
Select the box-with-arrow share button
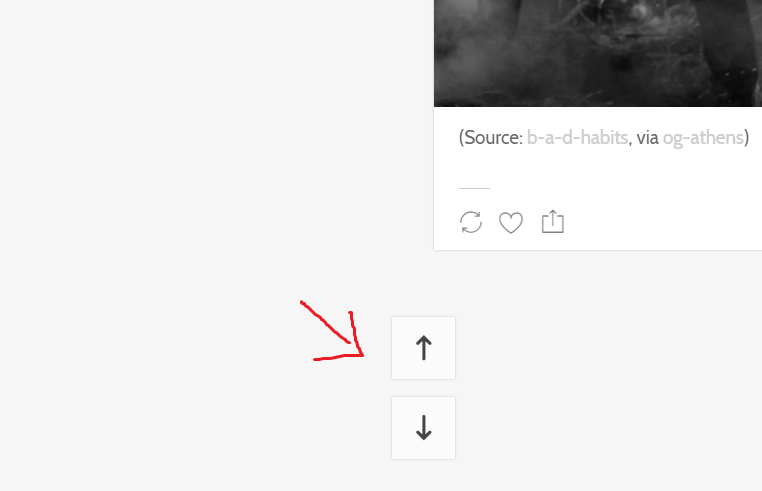click(553, 222)
